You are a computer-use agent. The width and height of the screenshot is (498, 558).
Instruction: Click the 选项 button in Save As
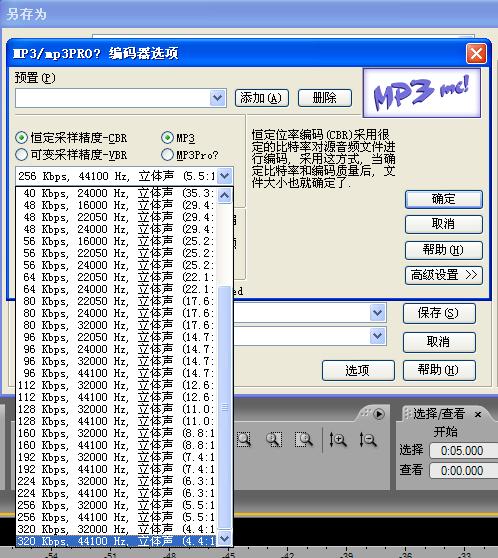tap(358, 370)
